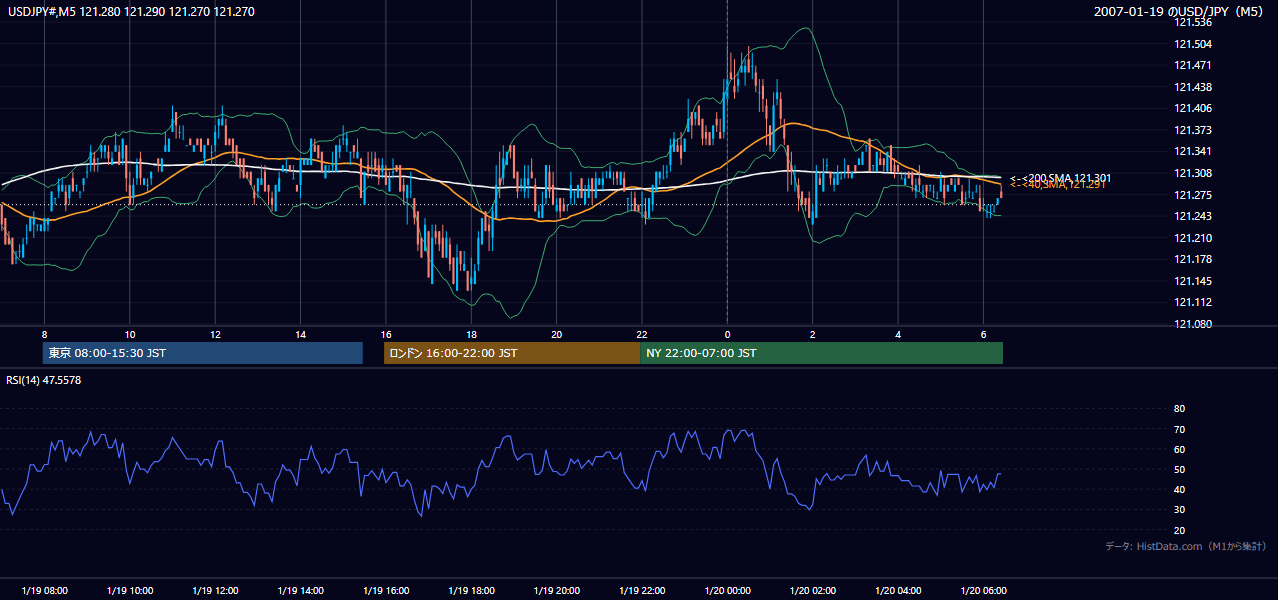Click the RSI(14) 47.5578 indicator label

click(45, 380)
